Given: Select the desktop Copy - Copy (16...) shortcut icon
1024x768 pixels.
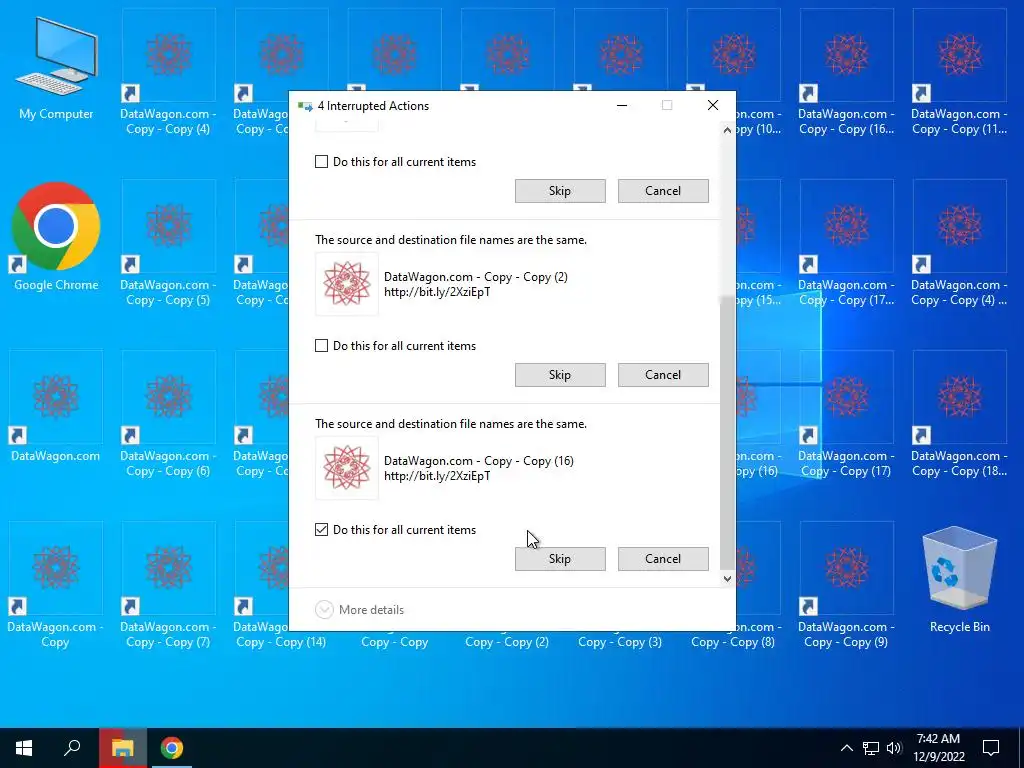Looking at the screenshot, I should tap(846, 72).
